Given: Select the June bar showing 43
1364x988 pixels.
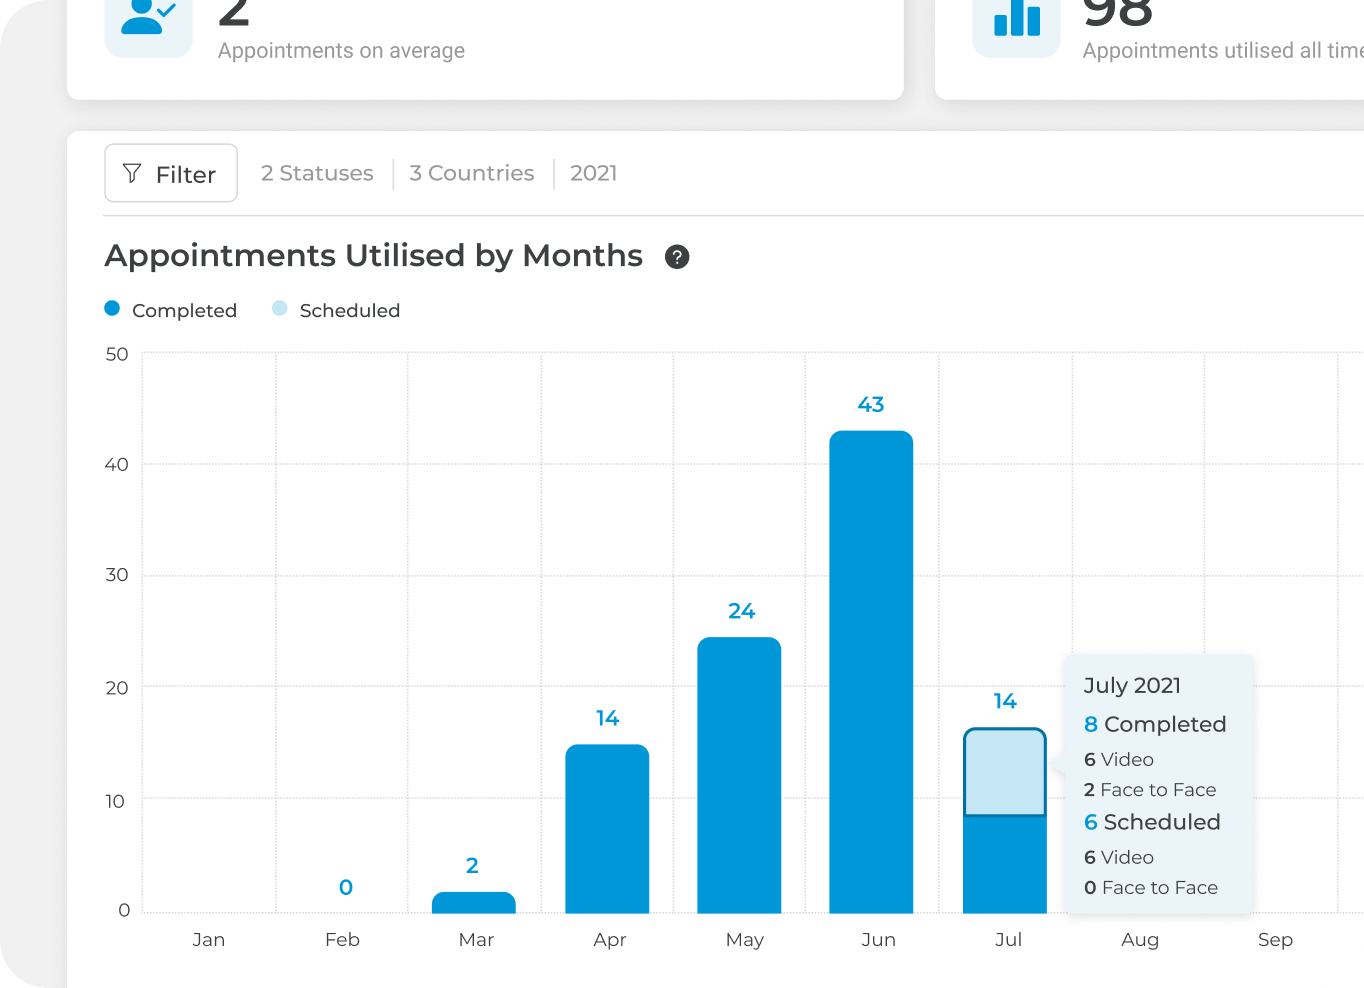Looking at the screenshot, I should coord(871,672).
